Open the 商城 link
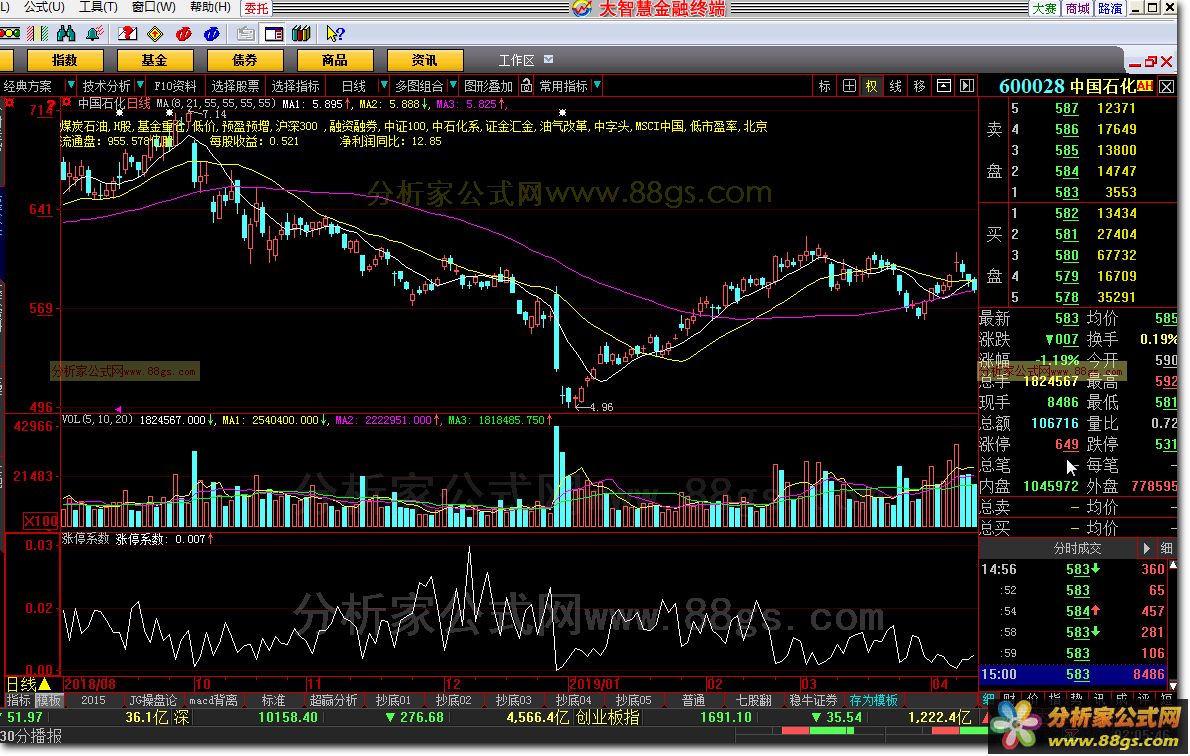The width and height of the screenshot is (1190, 756). pos(1078,8)
